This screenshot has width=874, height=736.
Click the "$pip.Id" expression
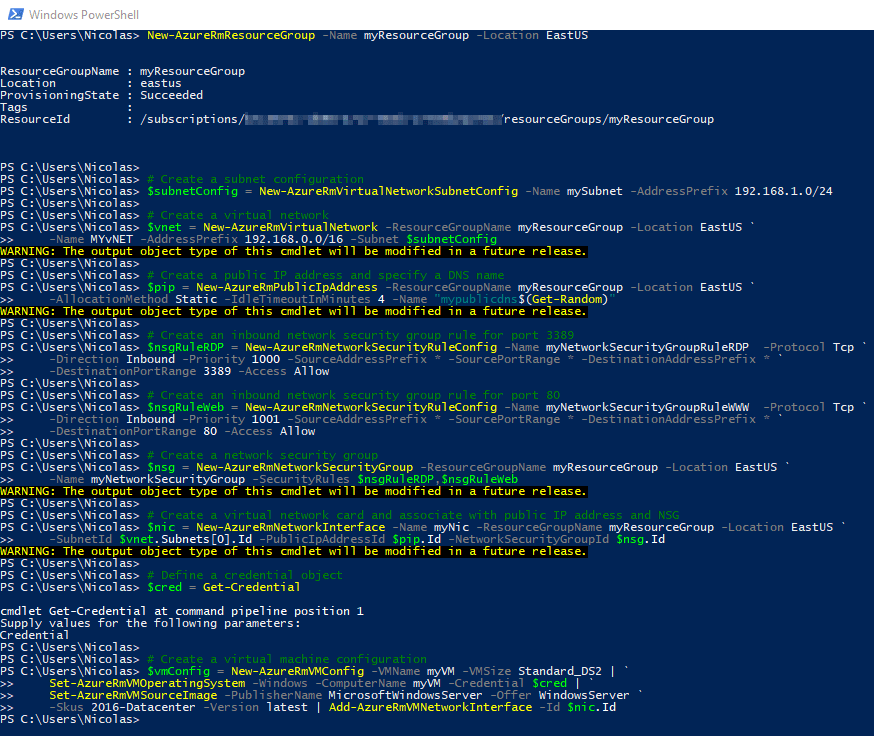pos(416,539)
